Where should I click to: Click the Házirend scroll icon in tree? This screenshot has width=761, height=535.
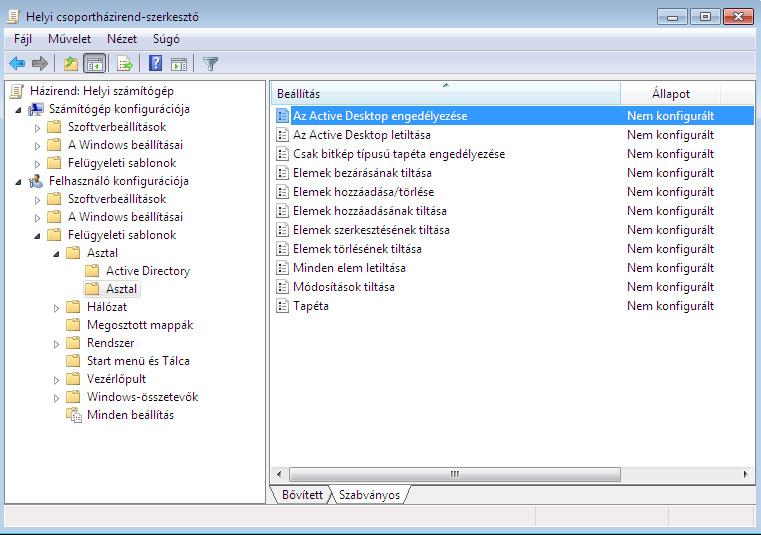click(17, 91)
